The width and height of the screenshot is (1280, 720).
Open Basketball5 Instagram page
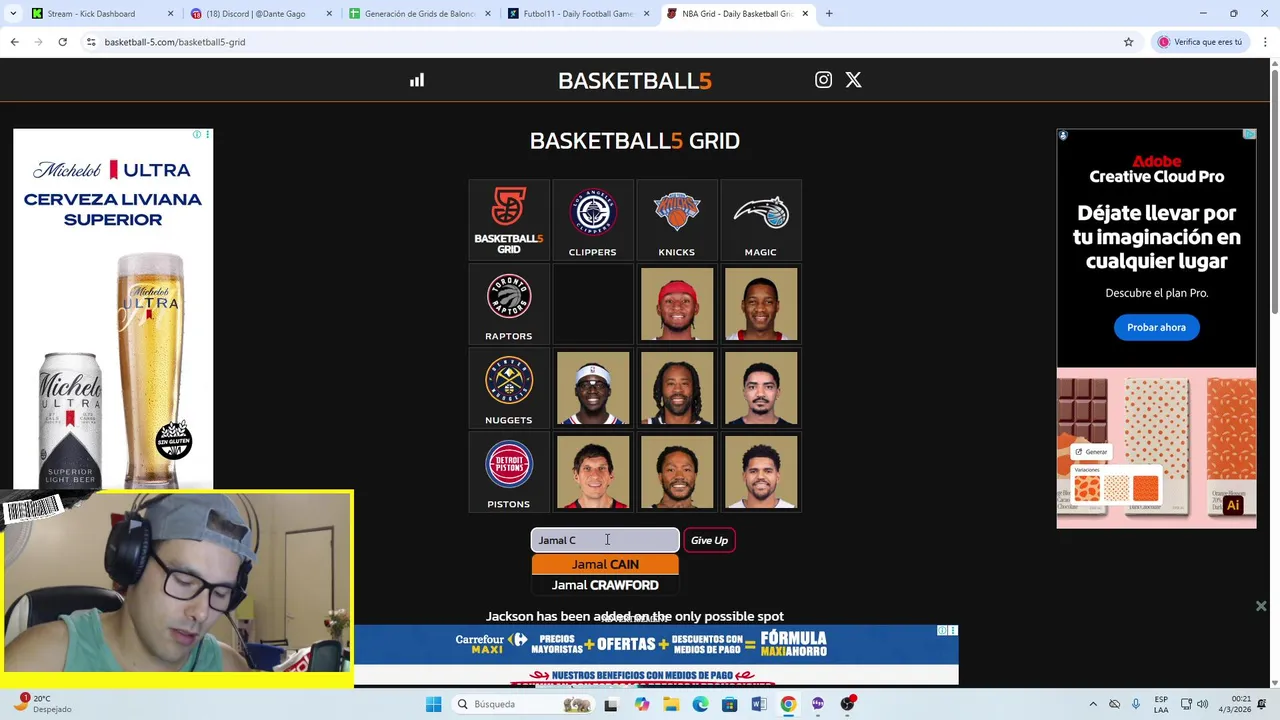pos(823,80)
